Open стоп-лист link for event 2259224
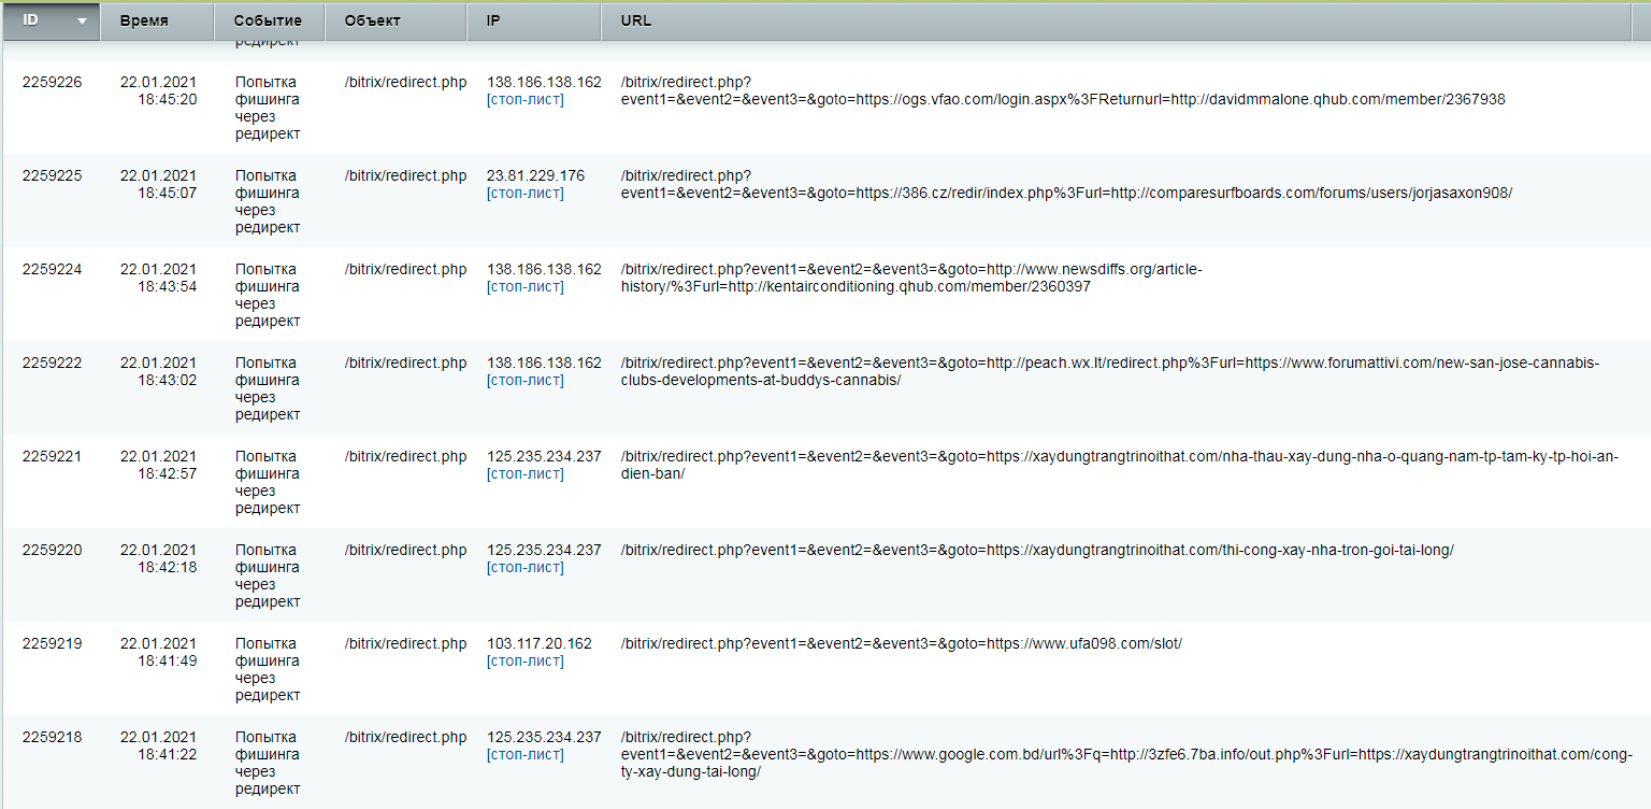 click(525, 287)
